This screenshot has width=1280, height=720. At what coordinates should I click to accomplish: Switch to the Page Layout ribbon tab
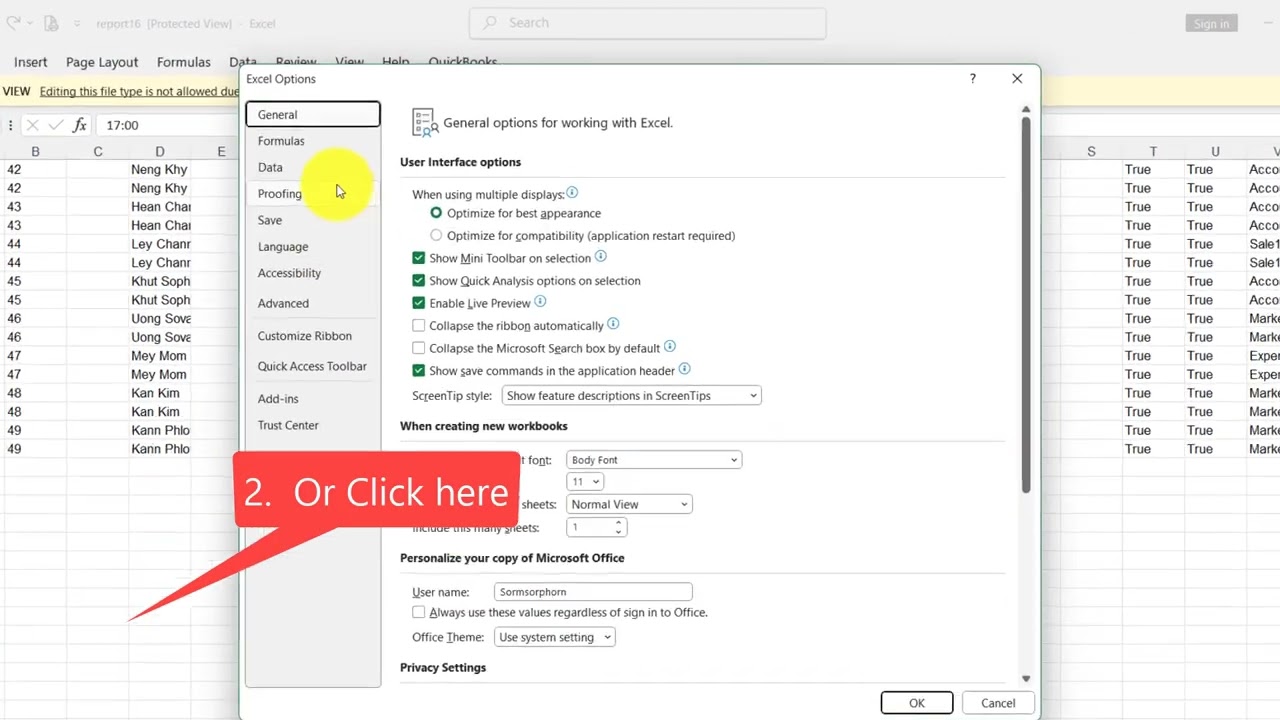(x=102, y=62)
